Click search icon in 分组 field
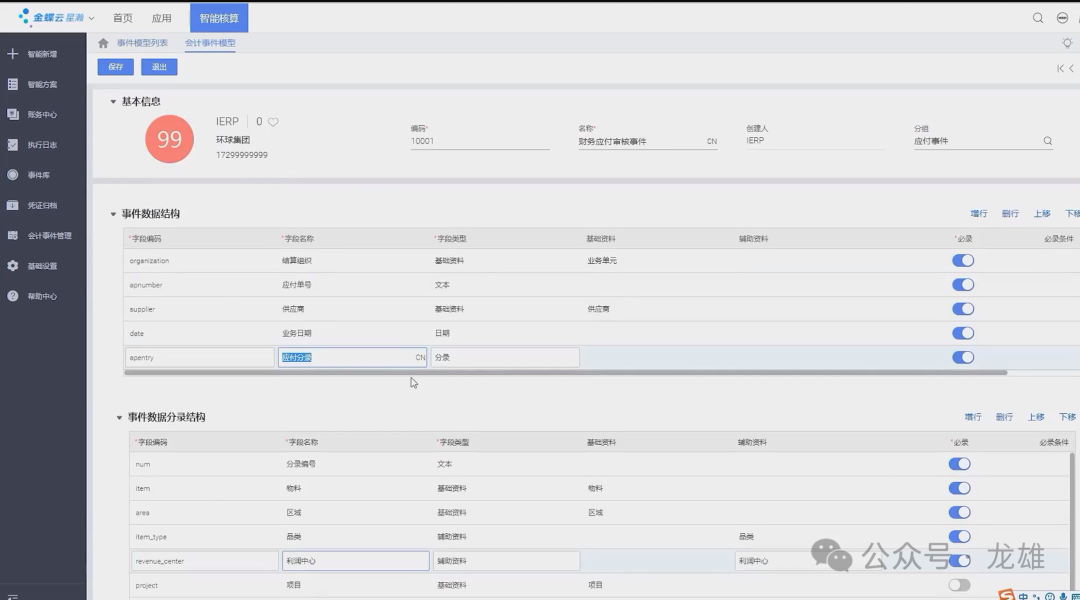This screenshot has height=600, width=1080. coord(1048,141)
